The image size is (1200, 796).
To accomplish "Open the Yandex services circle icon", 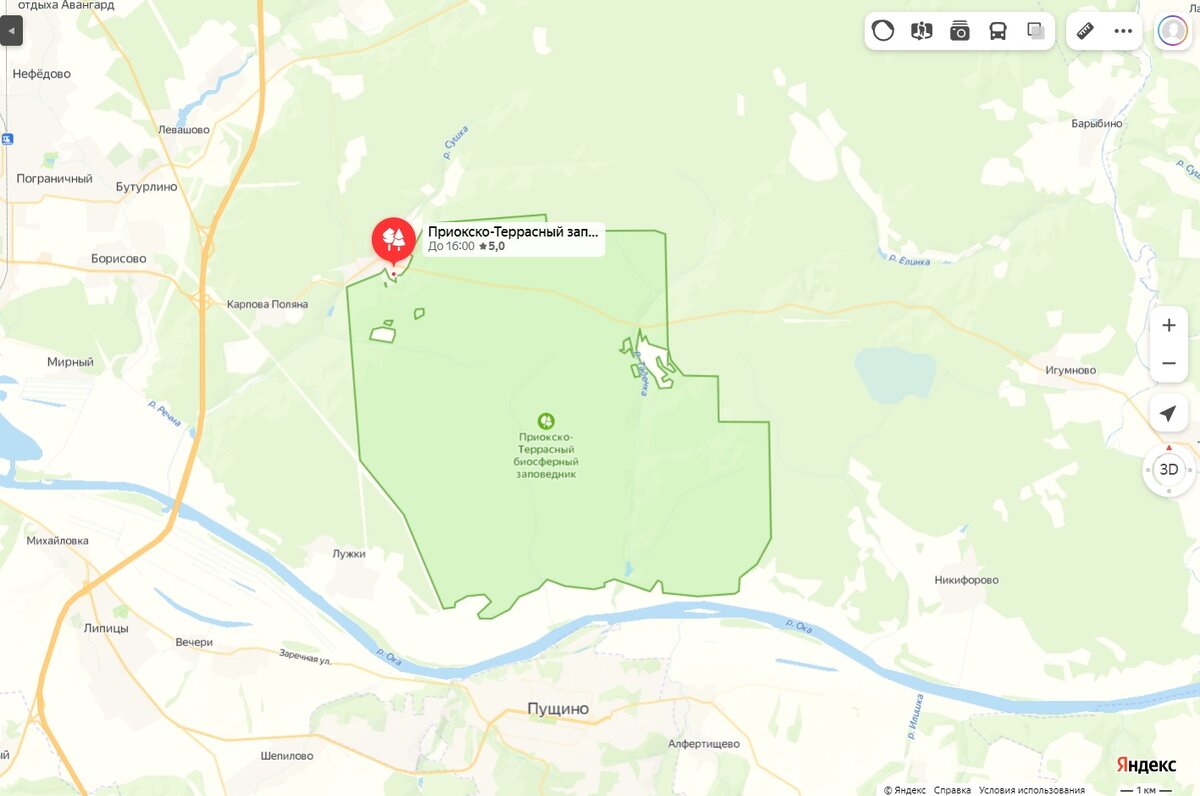I will click(x=883, y=31).
